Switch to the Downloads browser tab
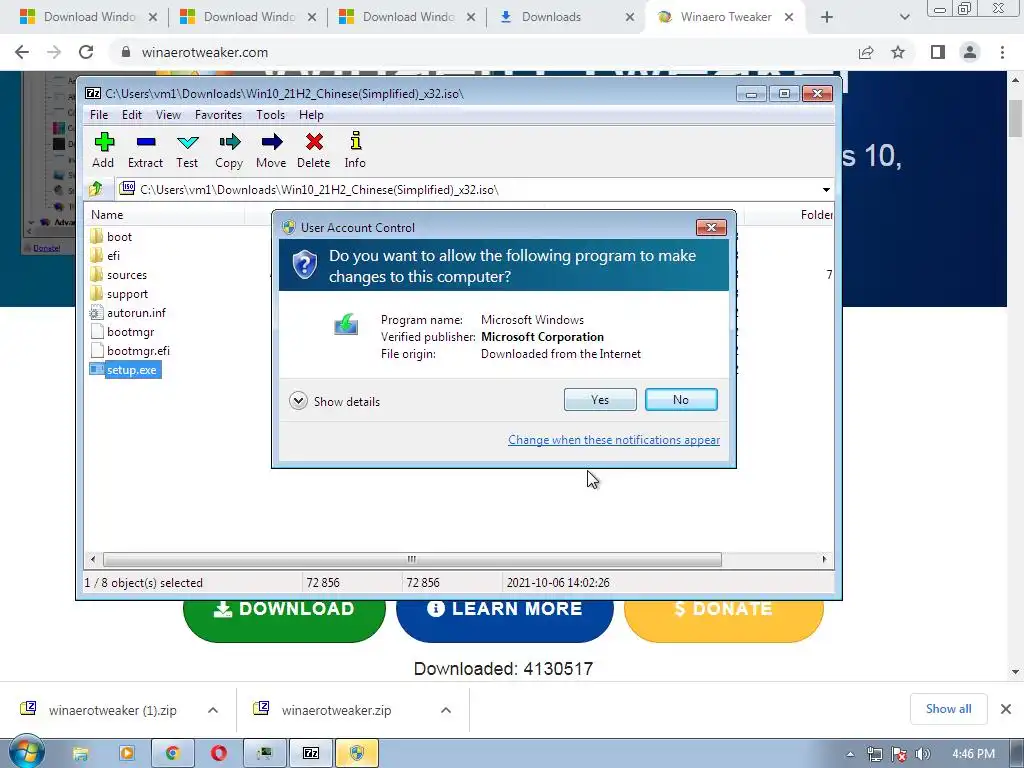 [x=566, y=17]
